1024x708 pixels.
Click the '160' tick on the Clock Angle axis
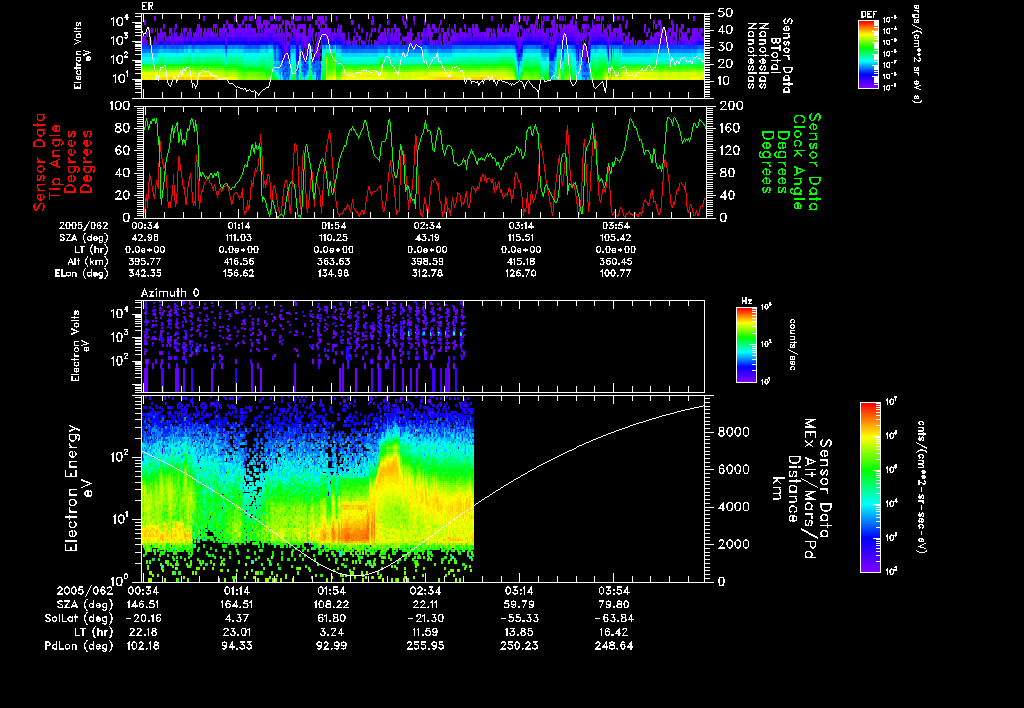pyautogui.click(x=730, y=128)
